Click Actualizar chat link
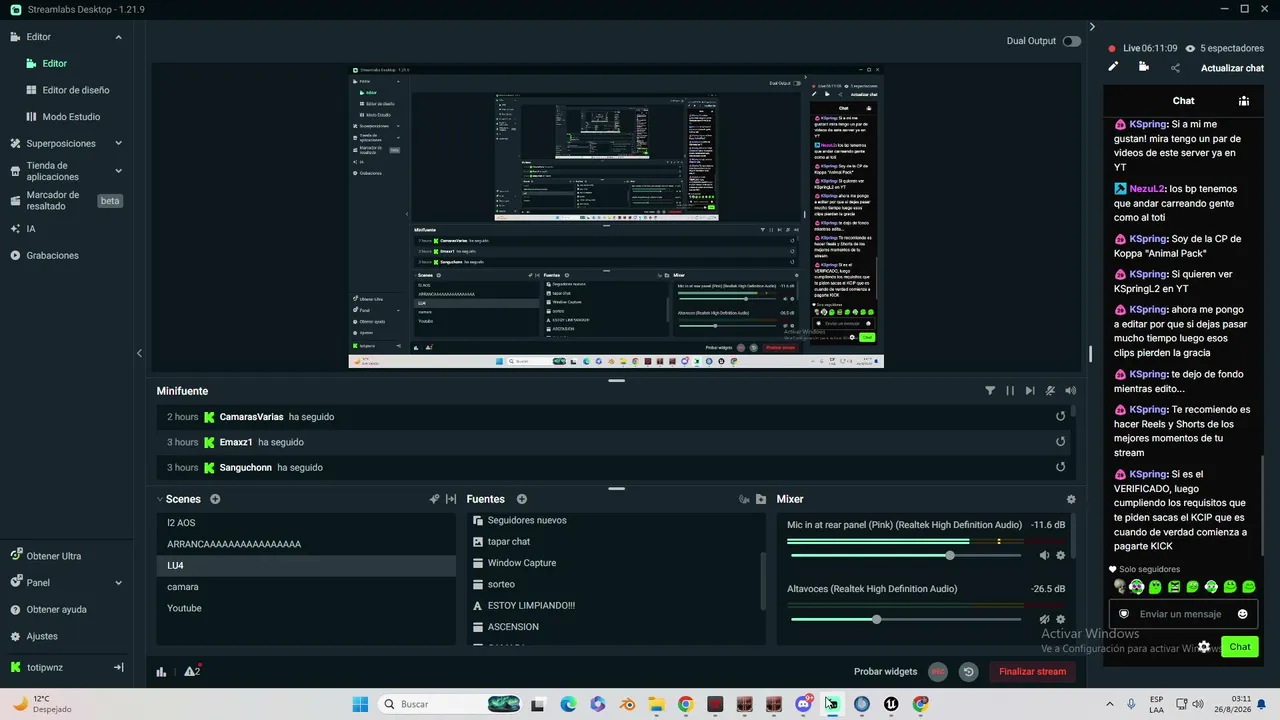The image size is (1280, 720). pos(1232,68)
